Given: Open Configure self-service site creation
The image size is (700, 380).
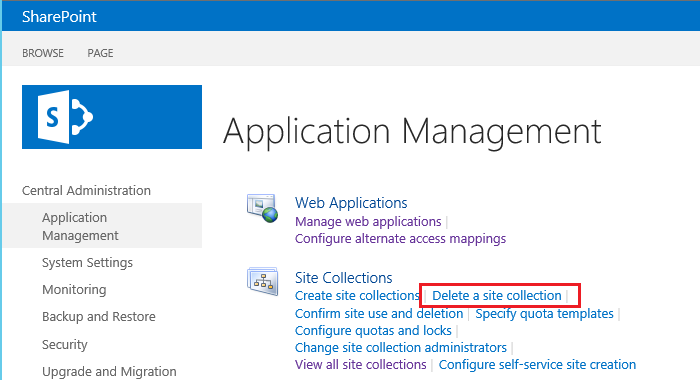Looking at the screenshot, I should [537, 364].
